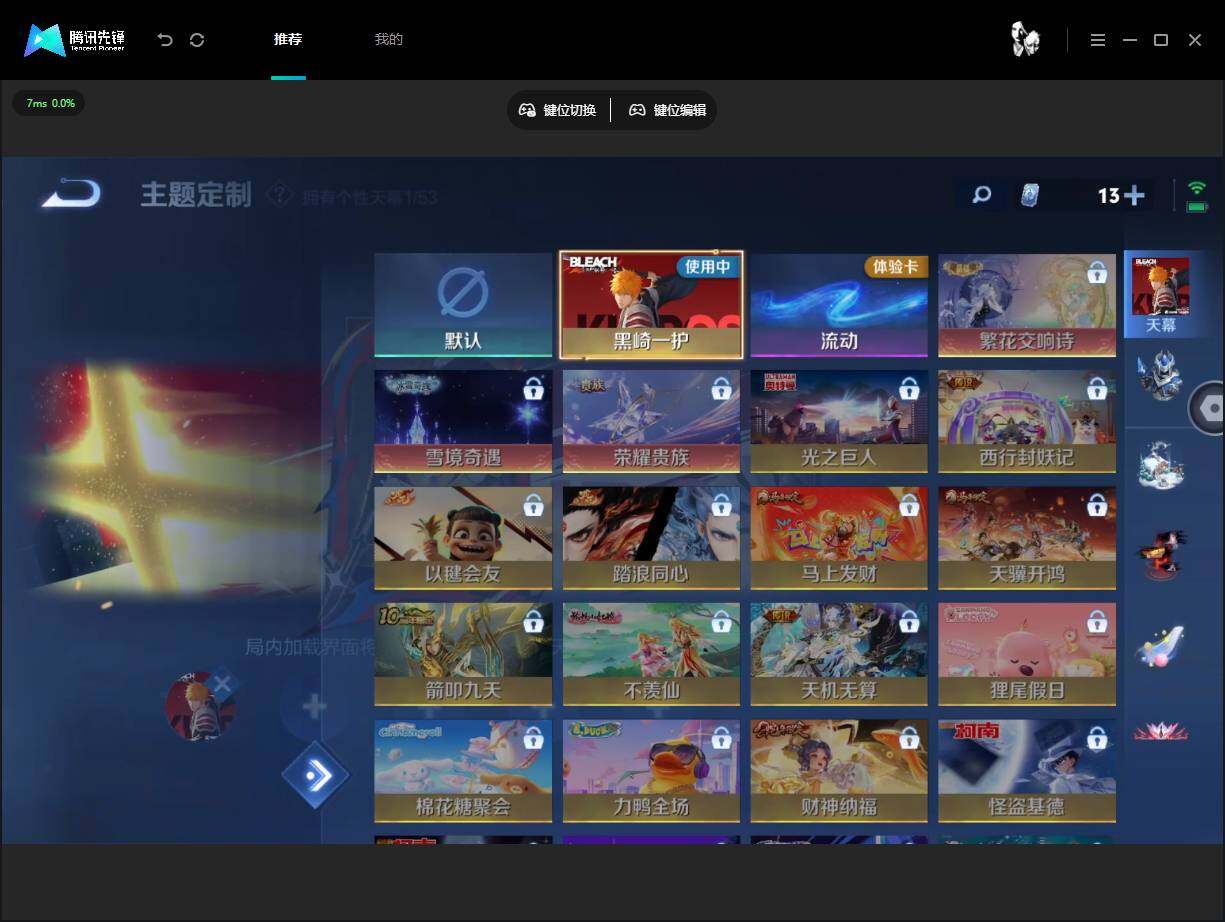This screenshot has height=922, width=1225.
Task: Click the lock icon on 马上发财
Action: (909, 505)
